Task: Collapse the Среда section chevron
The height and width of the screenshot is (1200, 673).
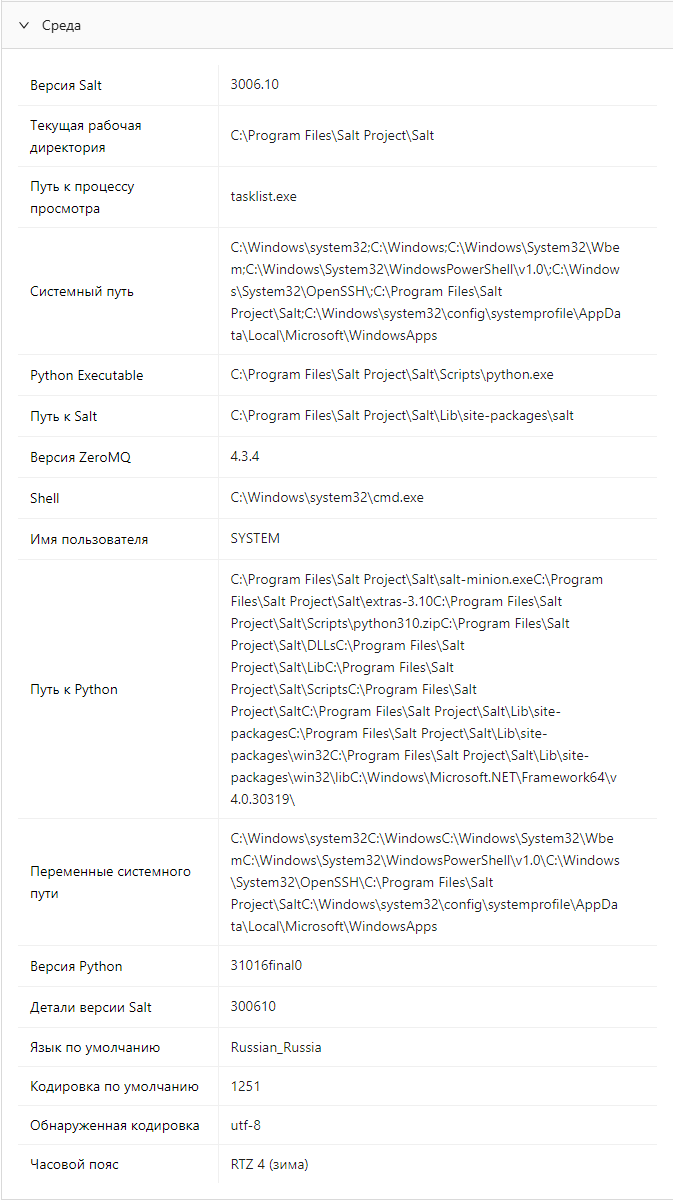Action: [24, 25]
